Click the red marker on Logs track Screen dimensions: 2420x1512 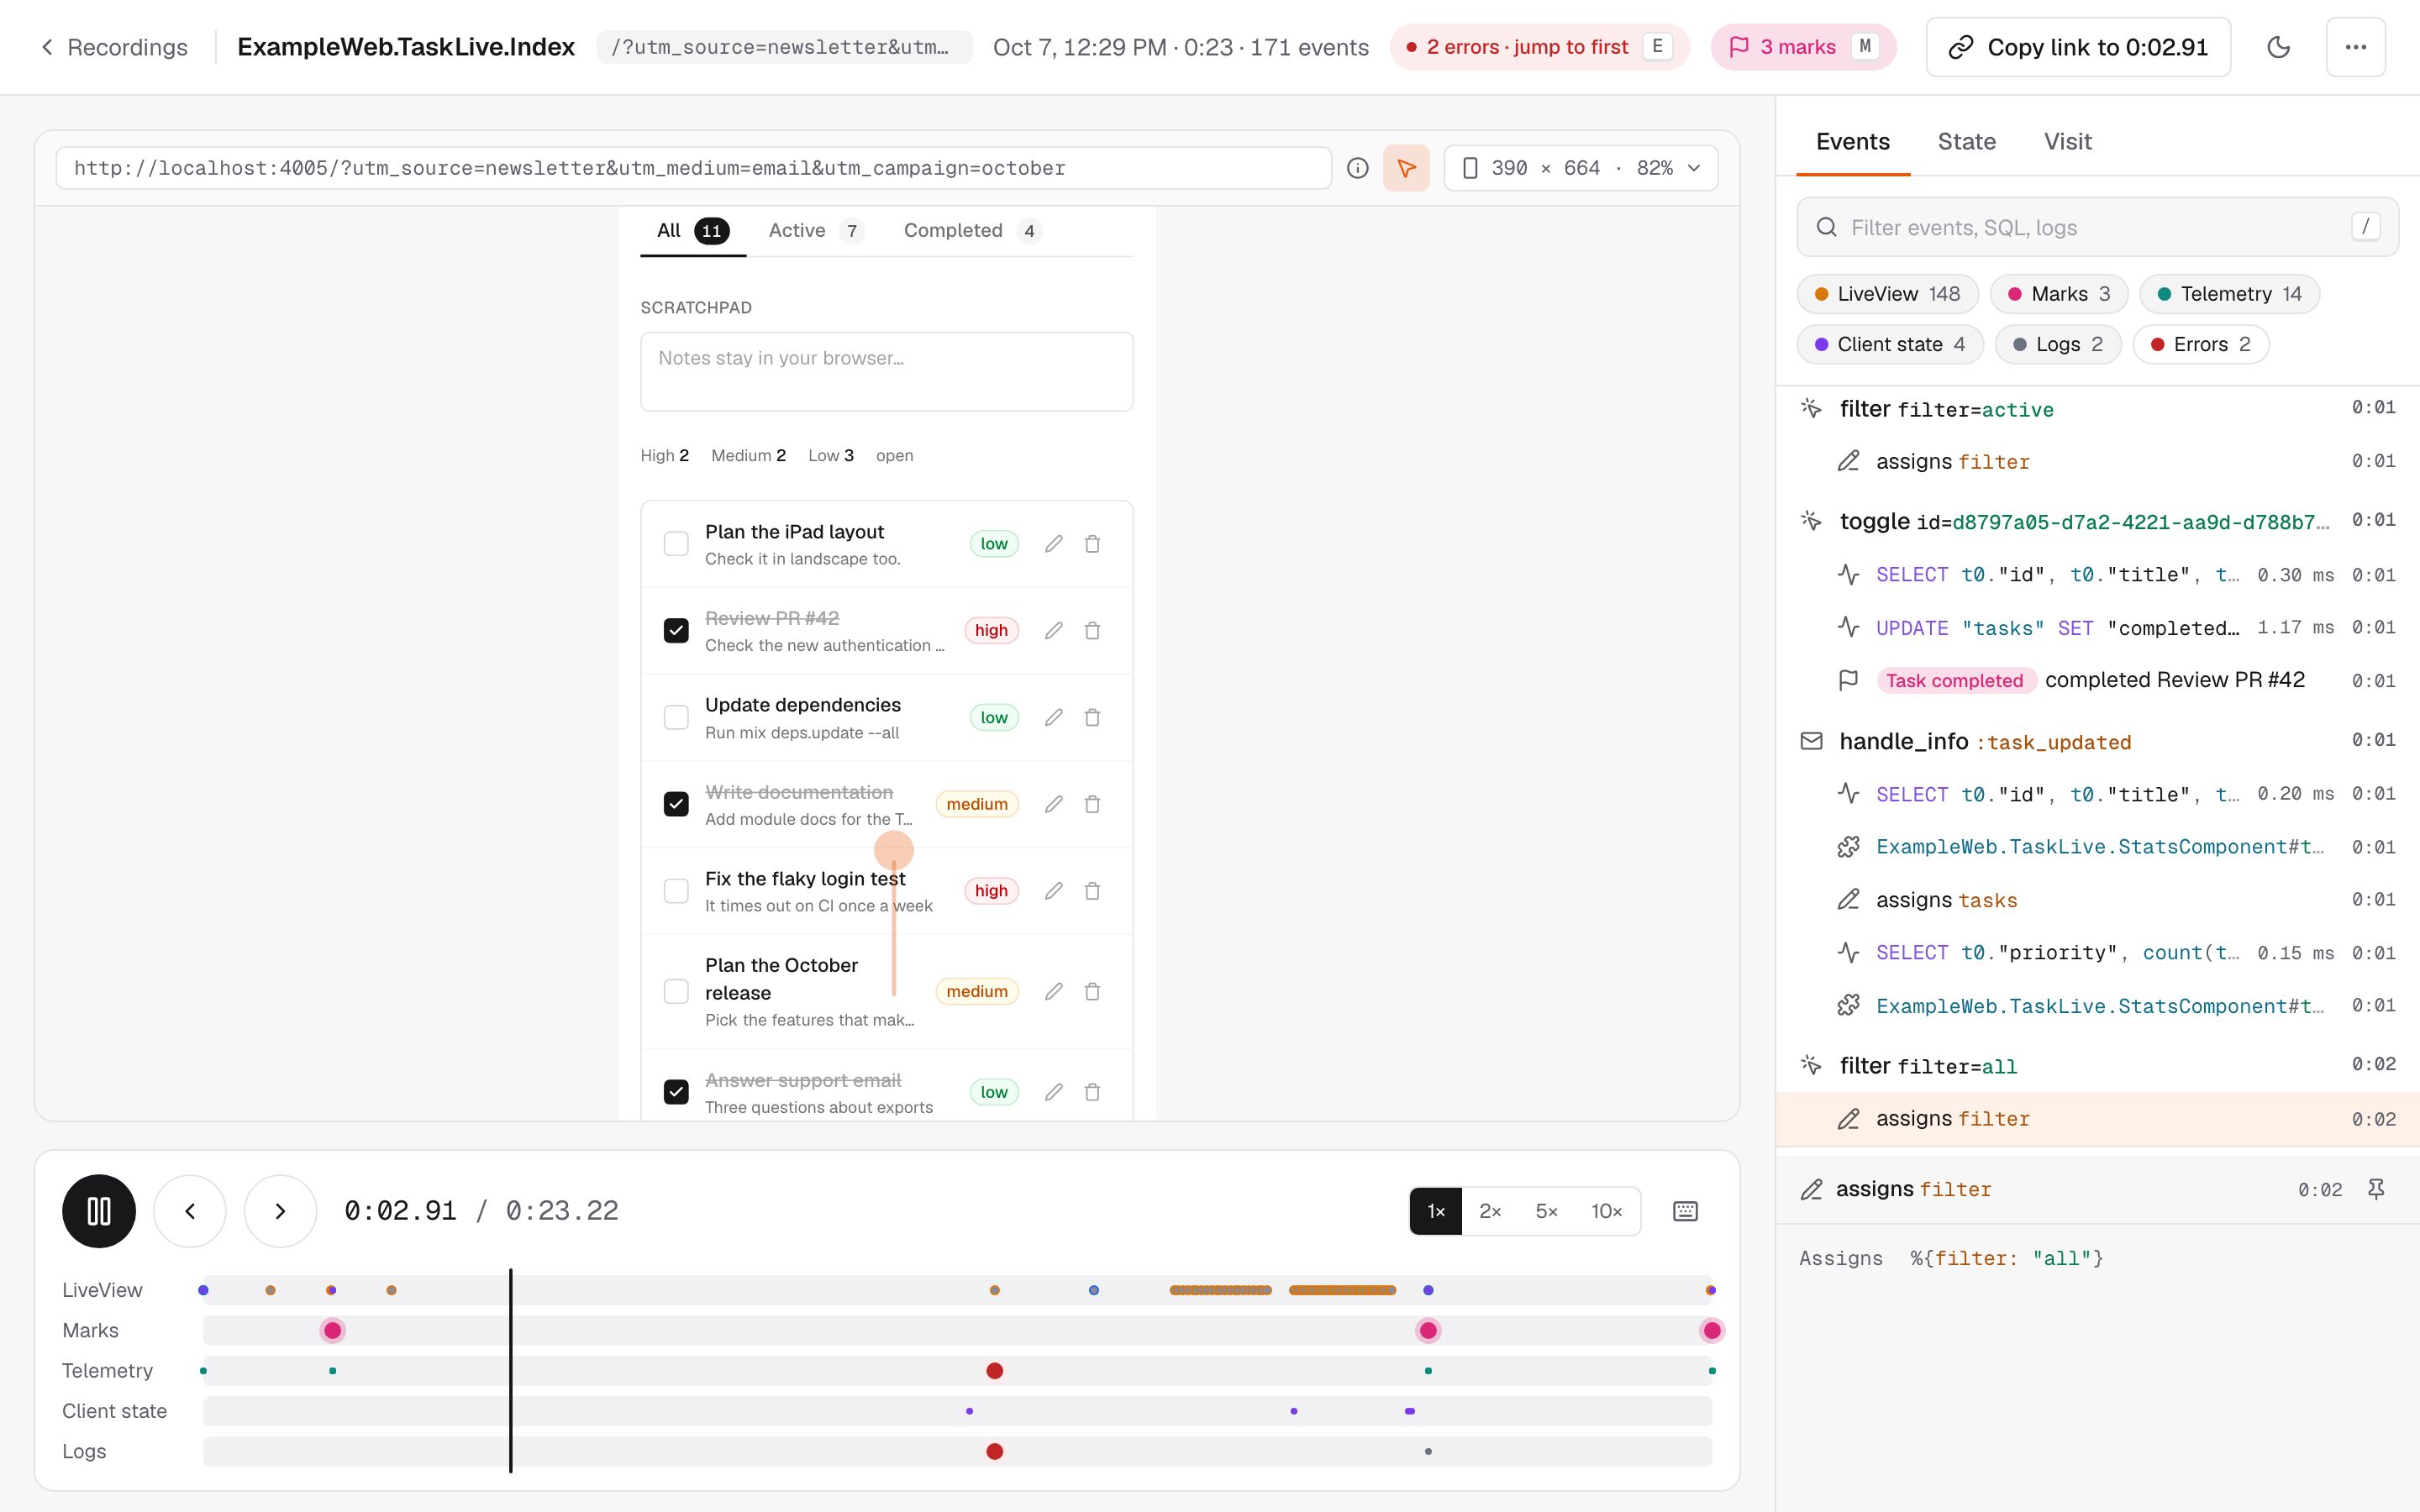(994, 1451)
